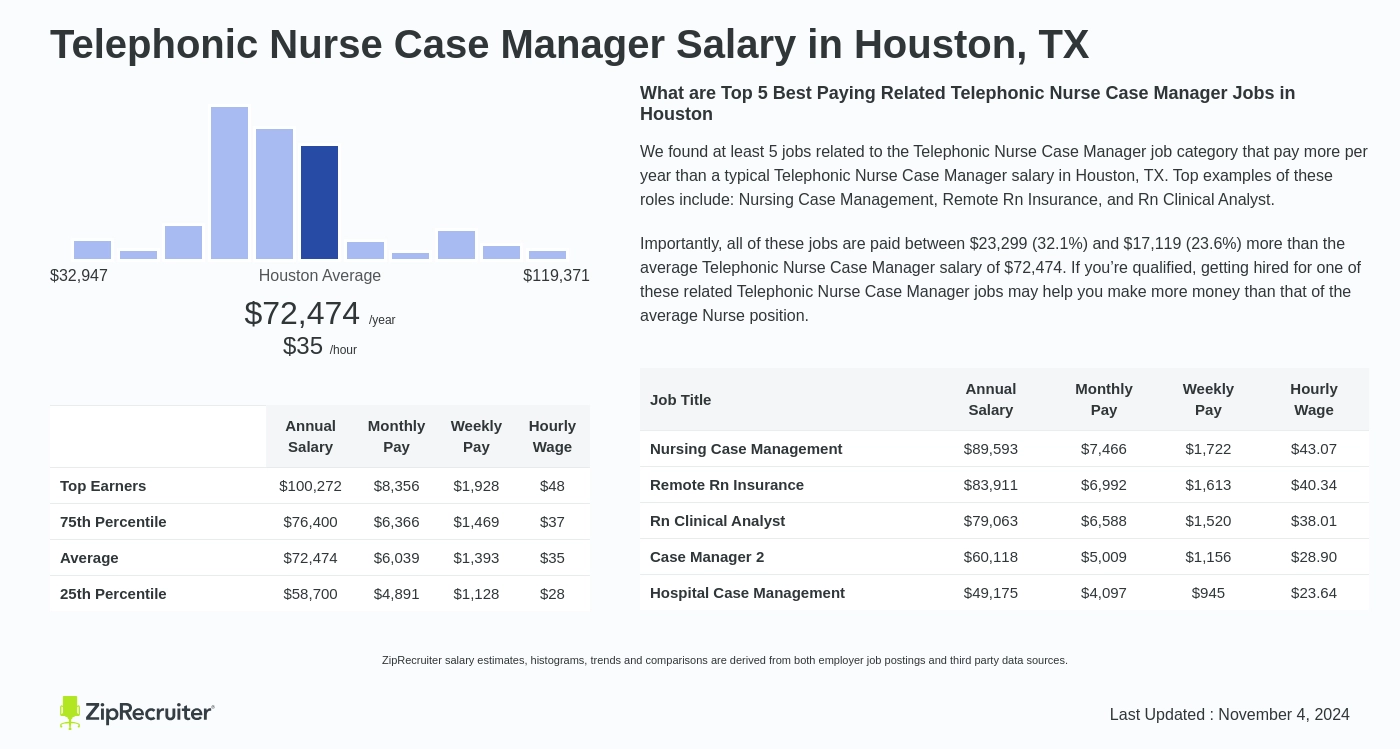The width and height of the screenshot is (1400, 749).
Task: Click the Houston Average label under histogram
Action: 320,275
